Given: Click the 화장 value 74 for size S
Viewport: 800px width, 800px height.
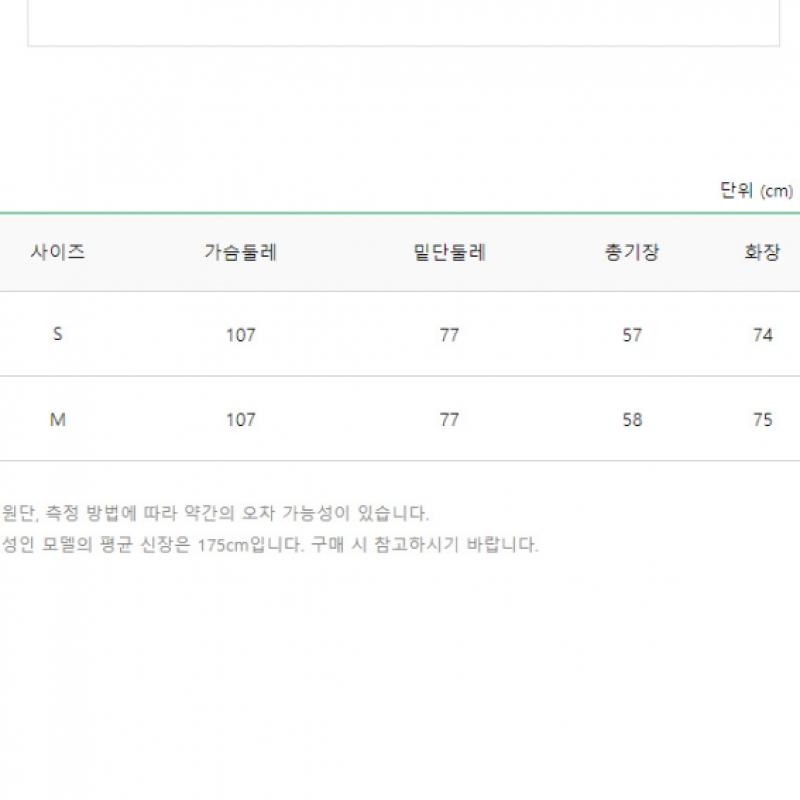Looking at the screenshot, I should (x=763, y=335).
